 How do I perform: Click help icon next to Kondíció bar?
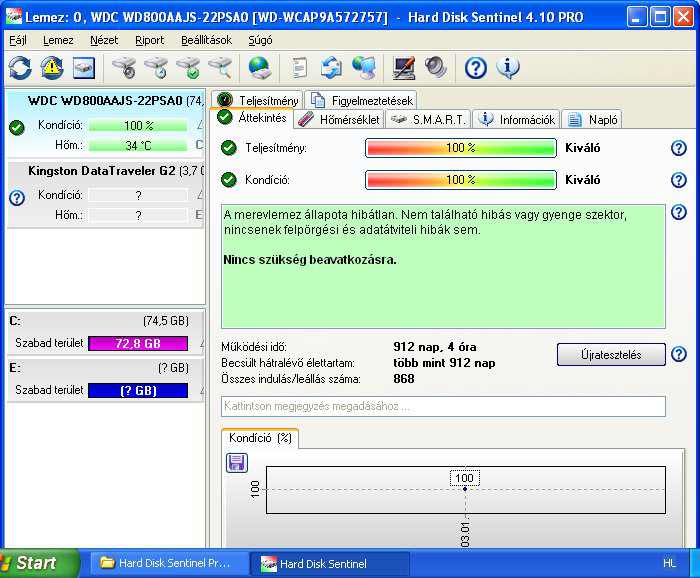679,180
